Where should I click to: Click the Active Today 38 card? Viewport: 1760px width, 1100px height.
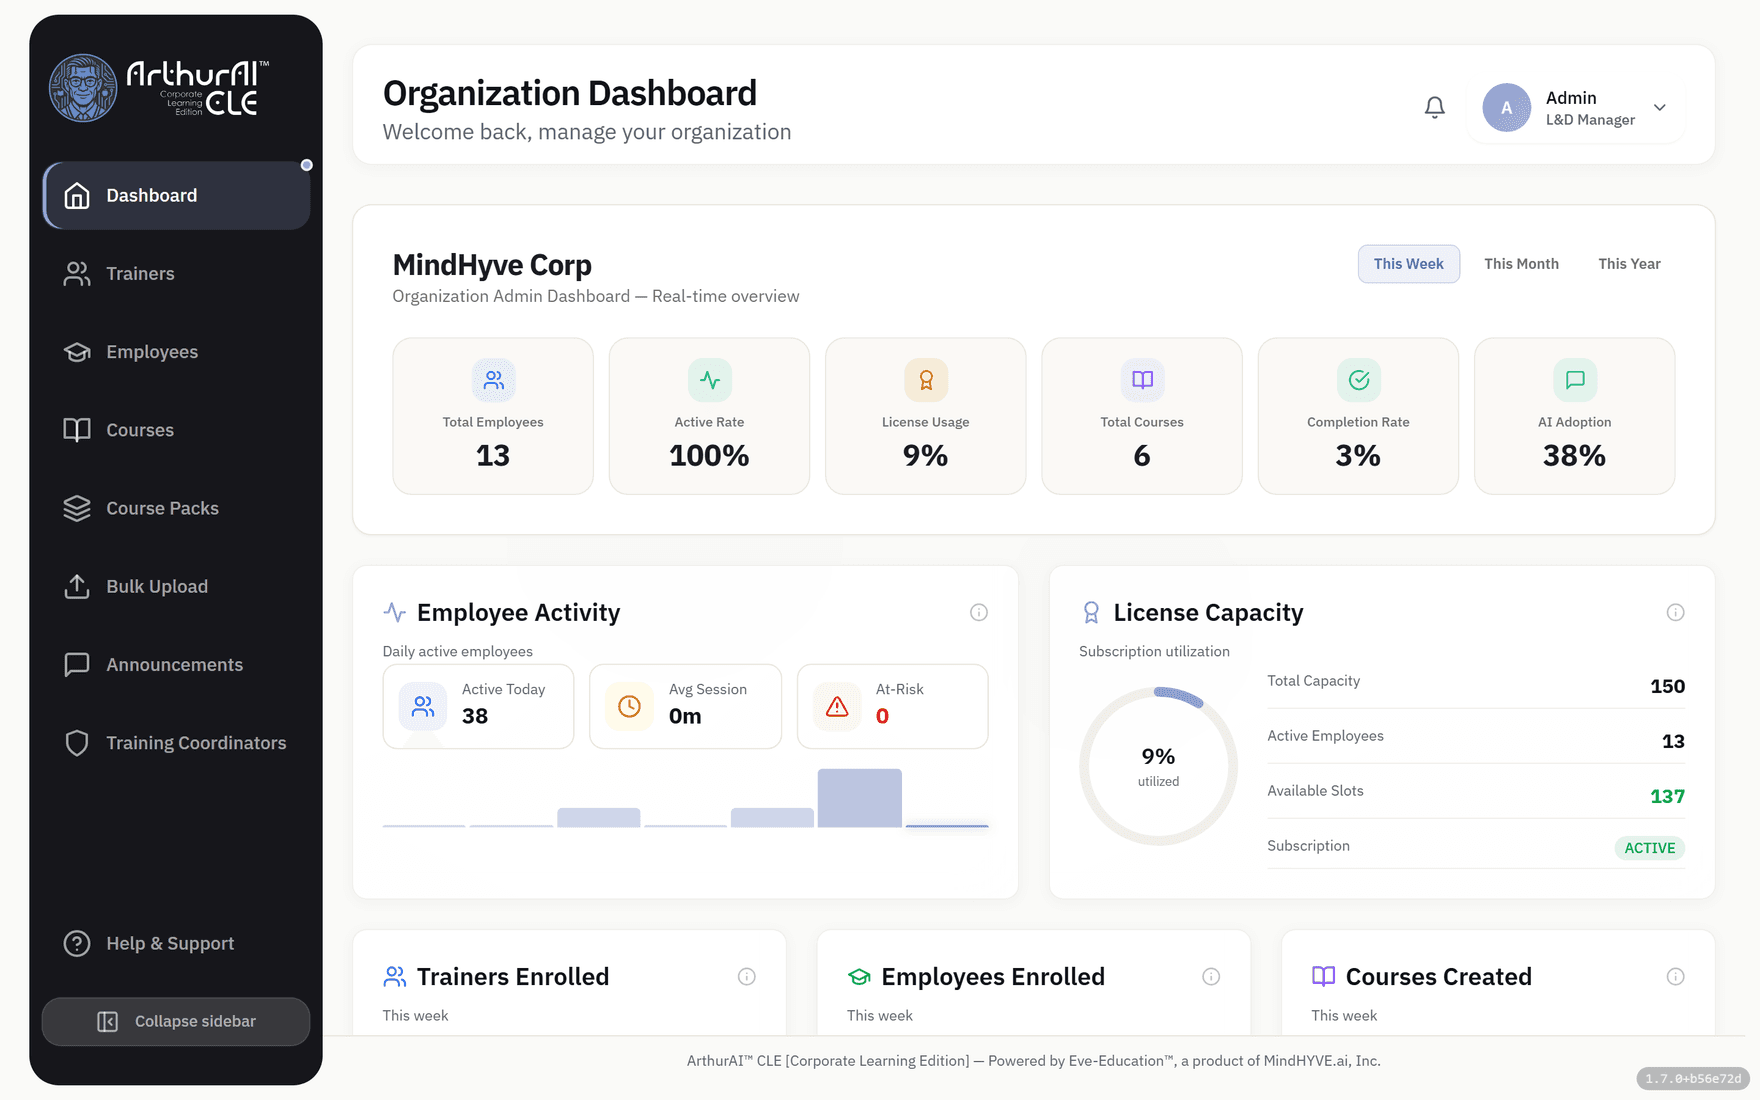[x=478, y=706]
